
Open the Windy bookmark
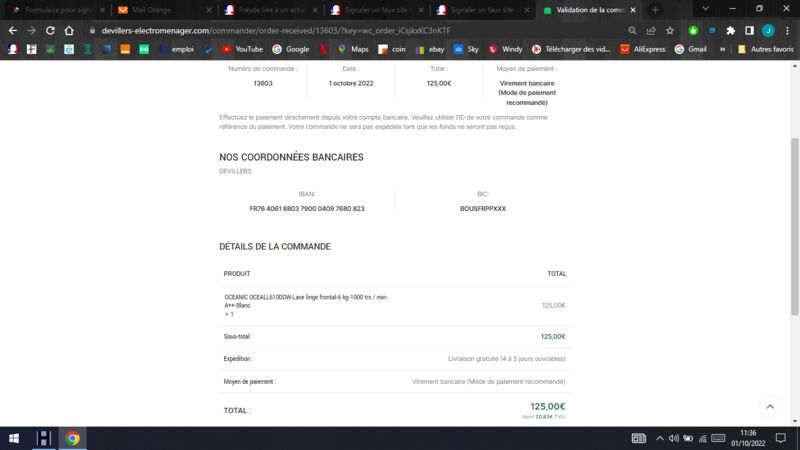click(506, 49)
